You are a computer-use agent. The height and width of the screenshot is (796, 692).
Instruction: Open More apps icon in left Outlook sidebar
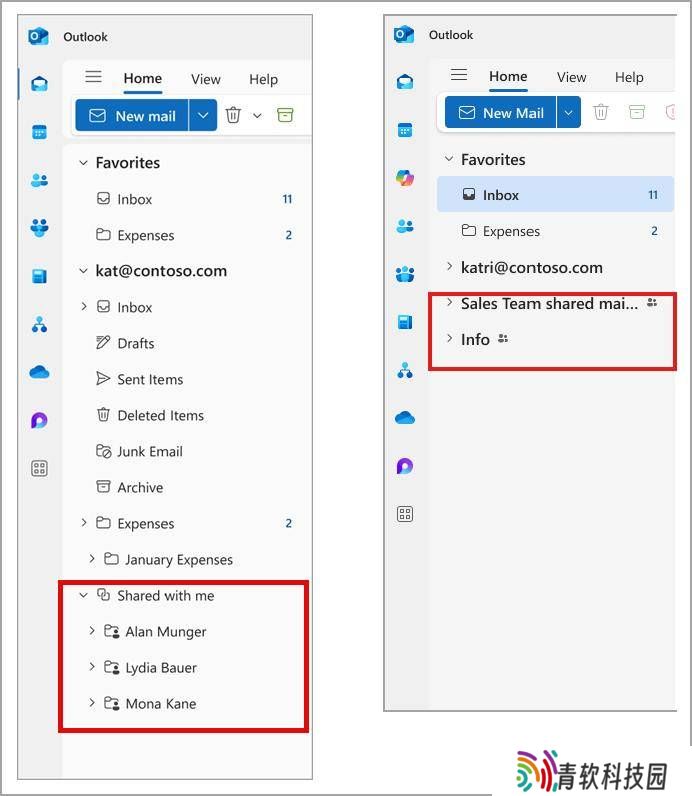point(40,468)
